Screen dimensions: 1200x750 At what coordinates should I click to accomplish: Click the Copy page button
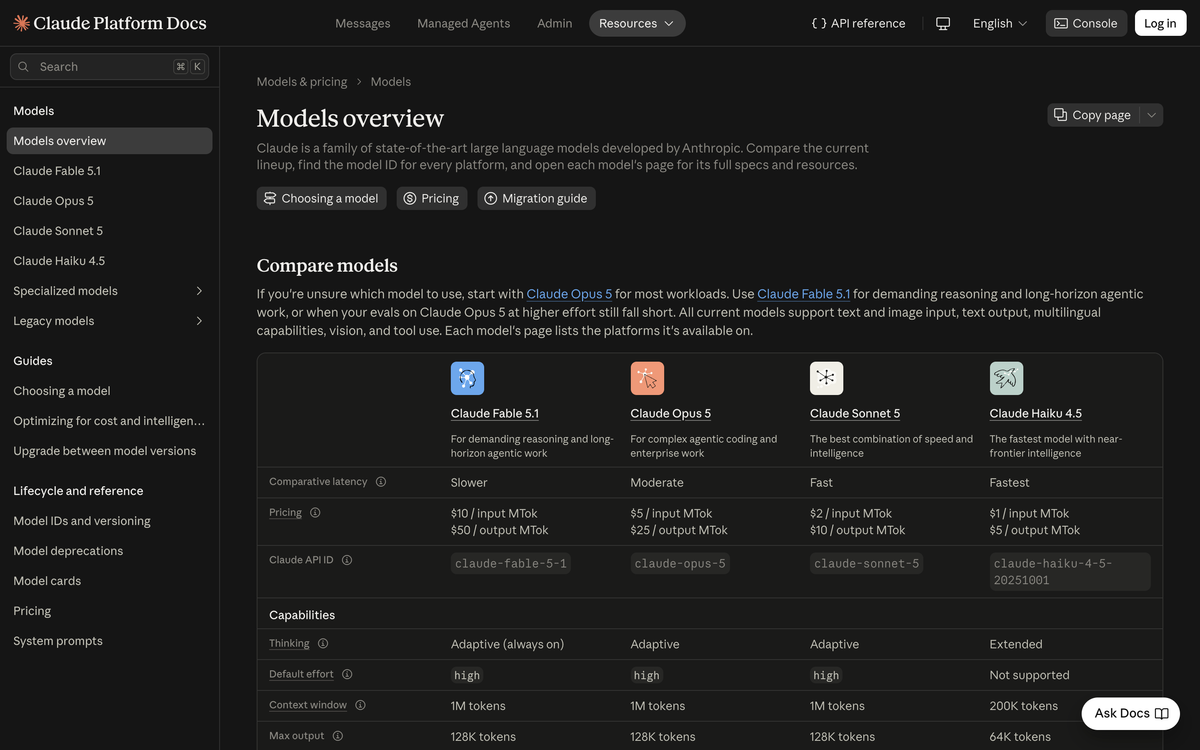click(x=1093, y=115)
